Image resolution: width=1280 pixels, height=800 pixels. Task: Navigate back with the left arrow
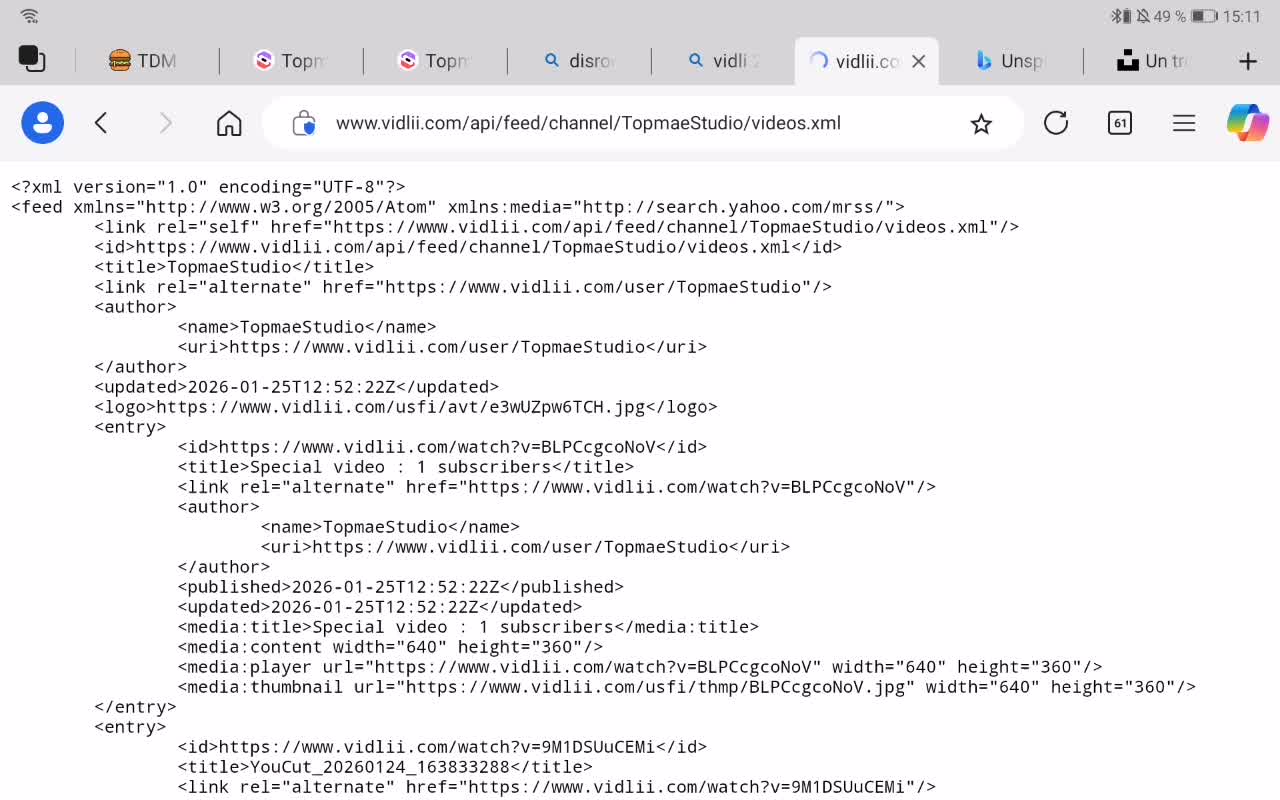tap(101, 123)
